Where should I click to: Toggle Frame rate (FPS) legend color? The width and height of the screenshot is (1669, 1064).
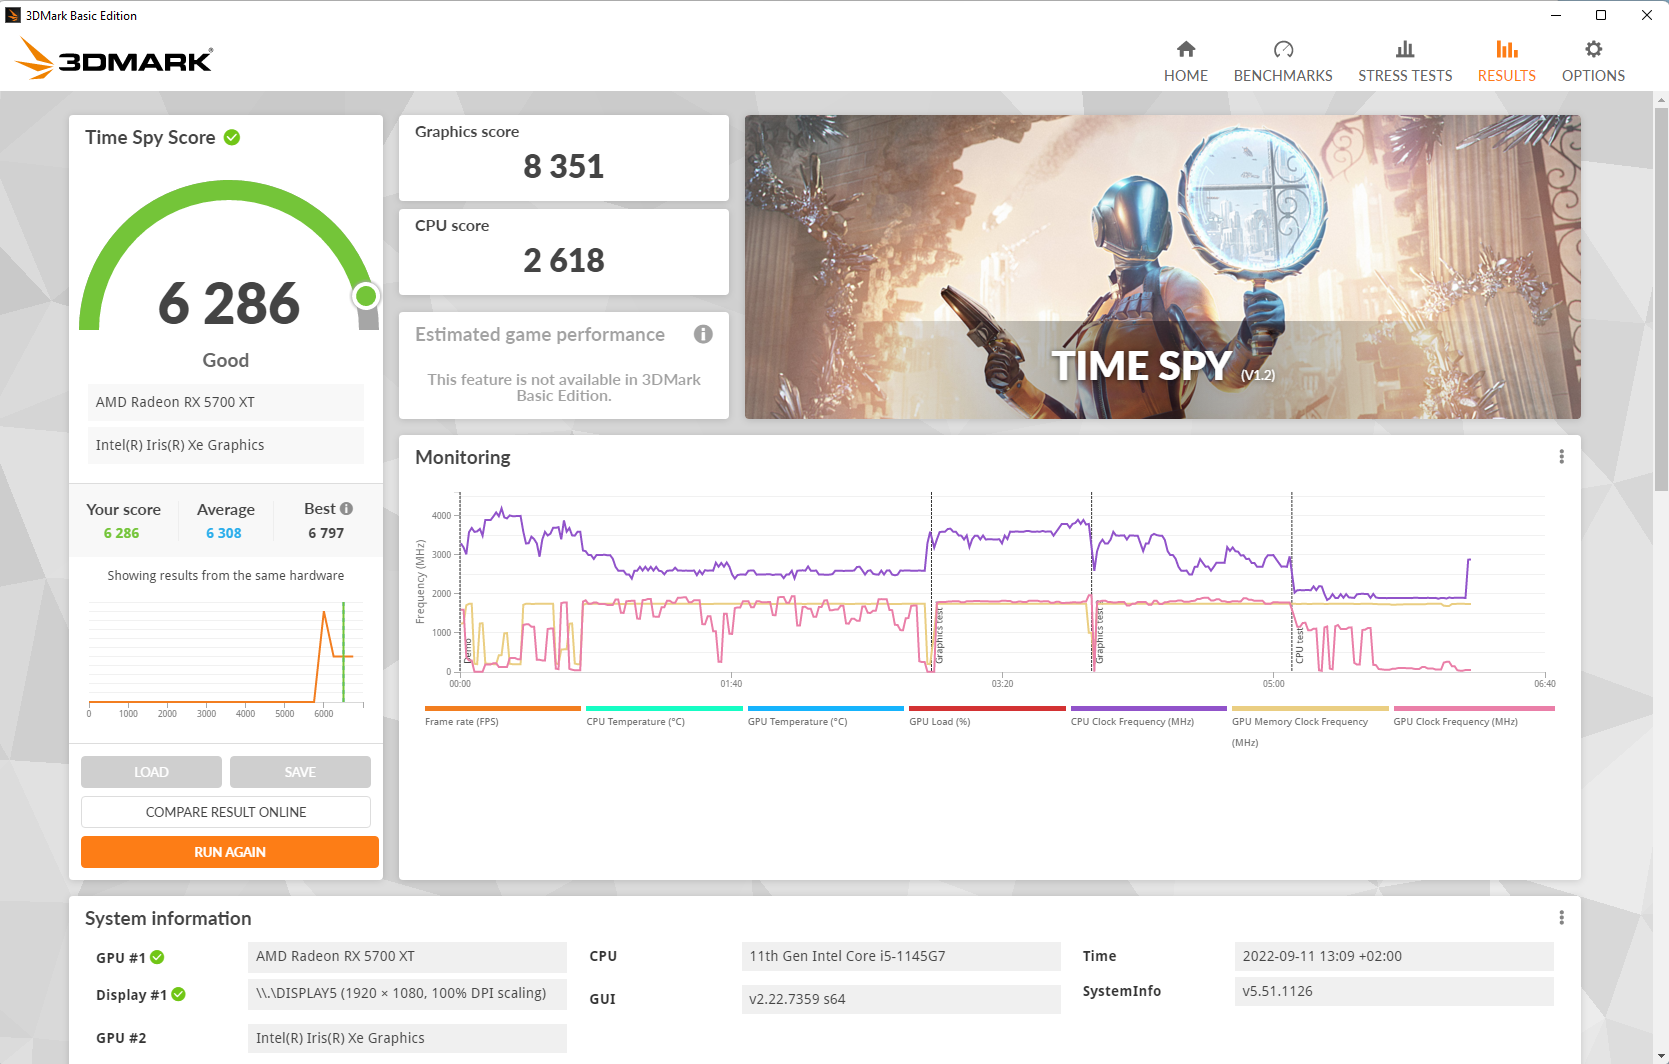[503, 708]
